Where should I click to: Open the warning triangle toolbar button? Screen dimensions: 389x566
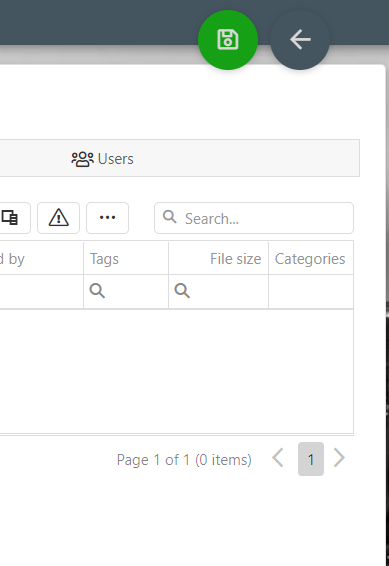(x=58, y=218)
